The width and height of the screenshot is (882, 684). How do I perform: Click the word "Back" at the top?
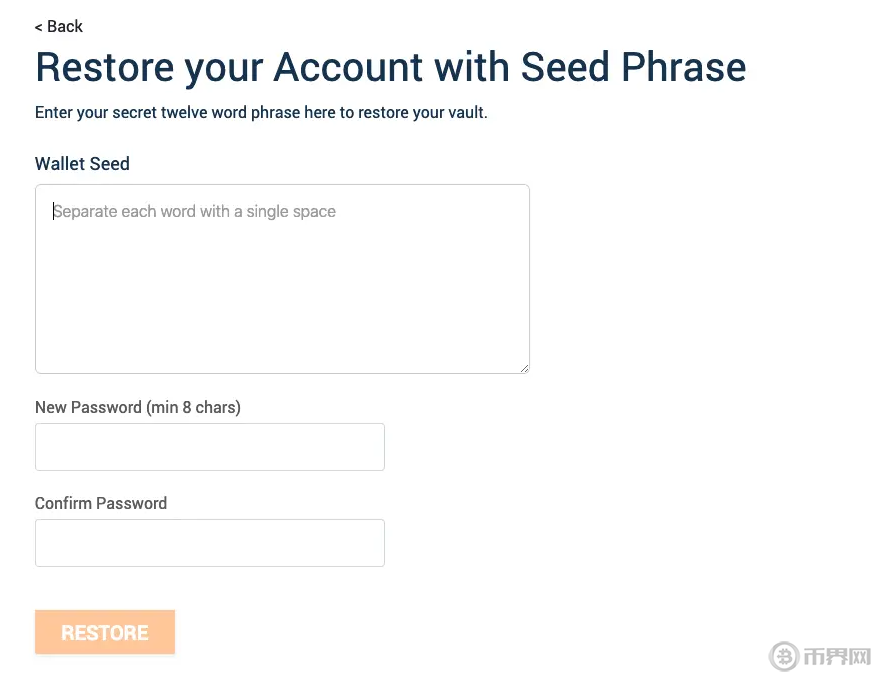[x=65, y=27]
